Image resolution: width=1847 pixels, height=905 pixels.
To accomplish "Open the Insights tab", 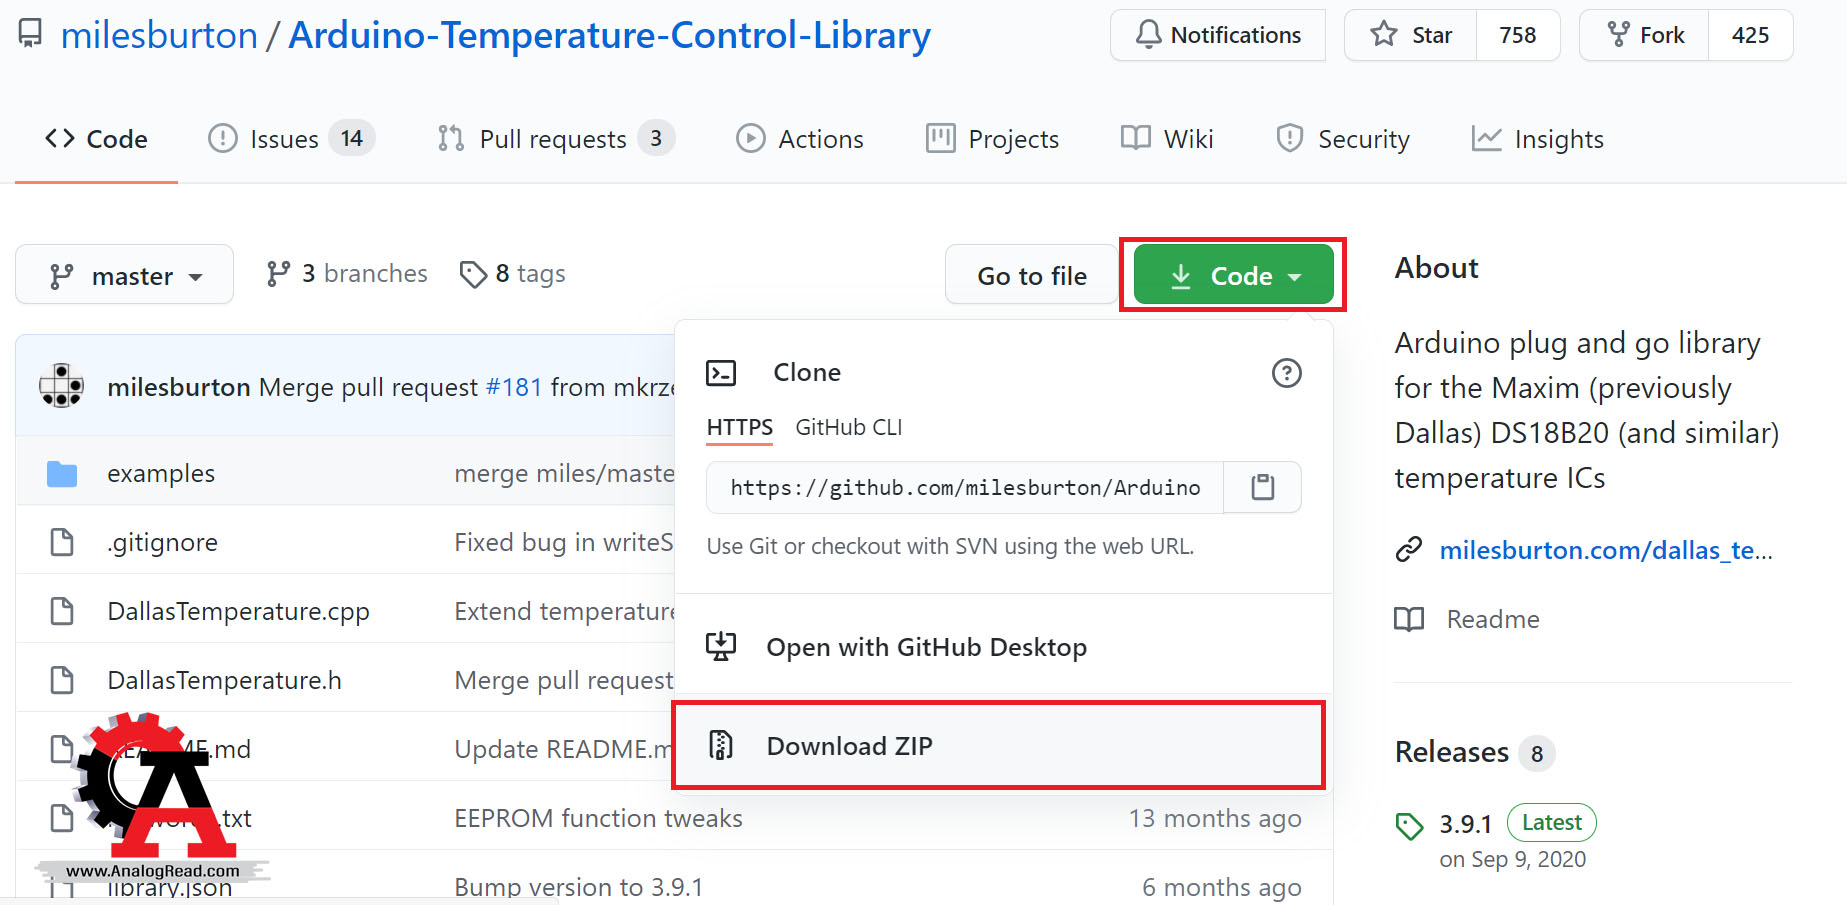I will click(1538, 139).
